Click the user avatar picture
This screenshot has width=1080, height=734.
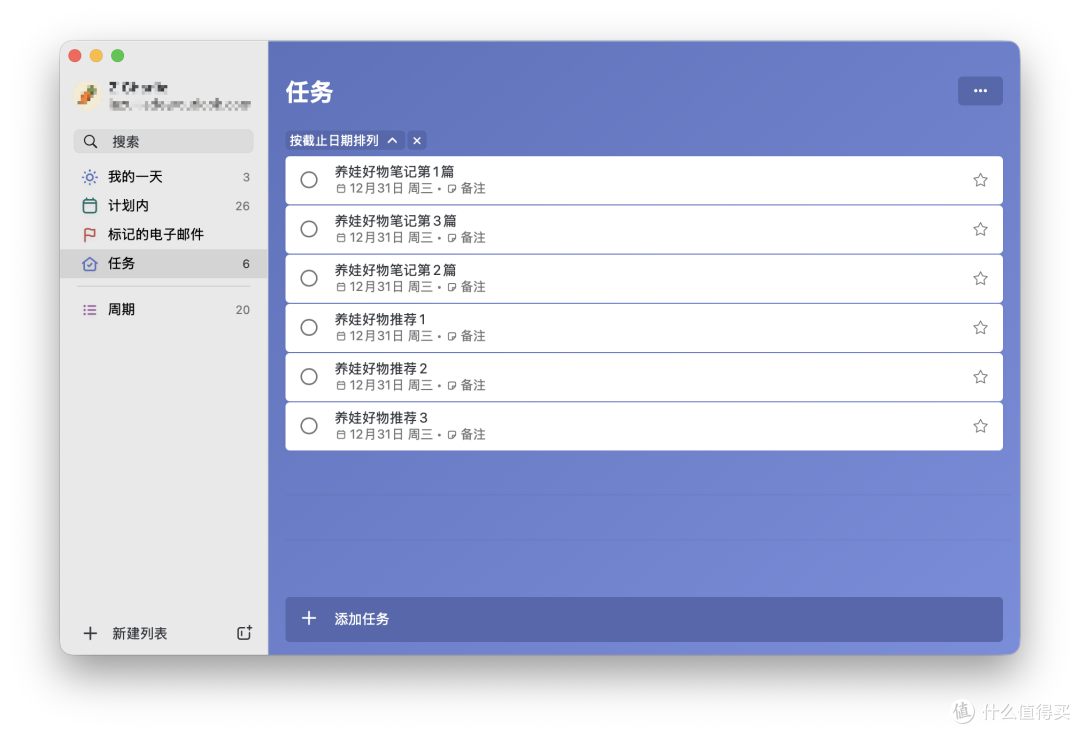[87, 95]
